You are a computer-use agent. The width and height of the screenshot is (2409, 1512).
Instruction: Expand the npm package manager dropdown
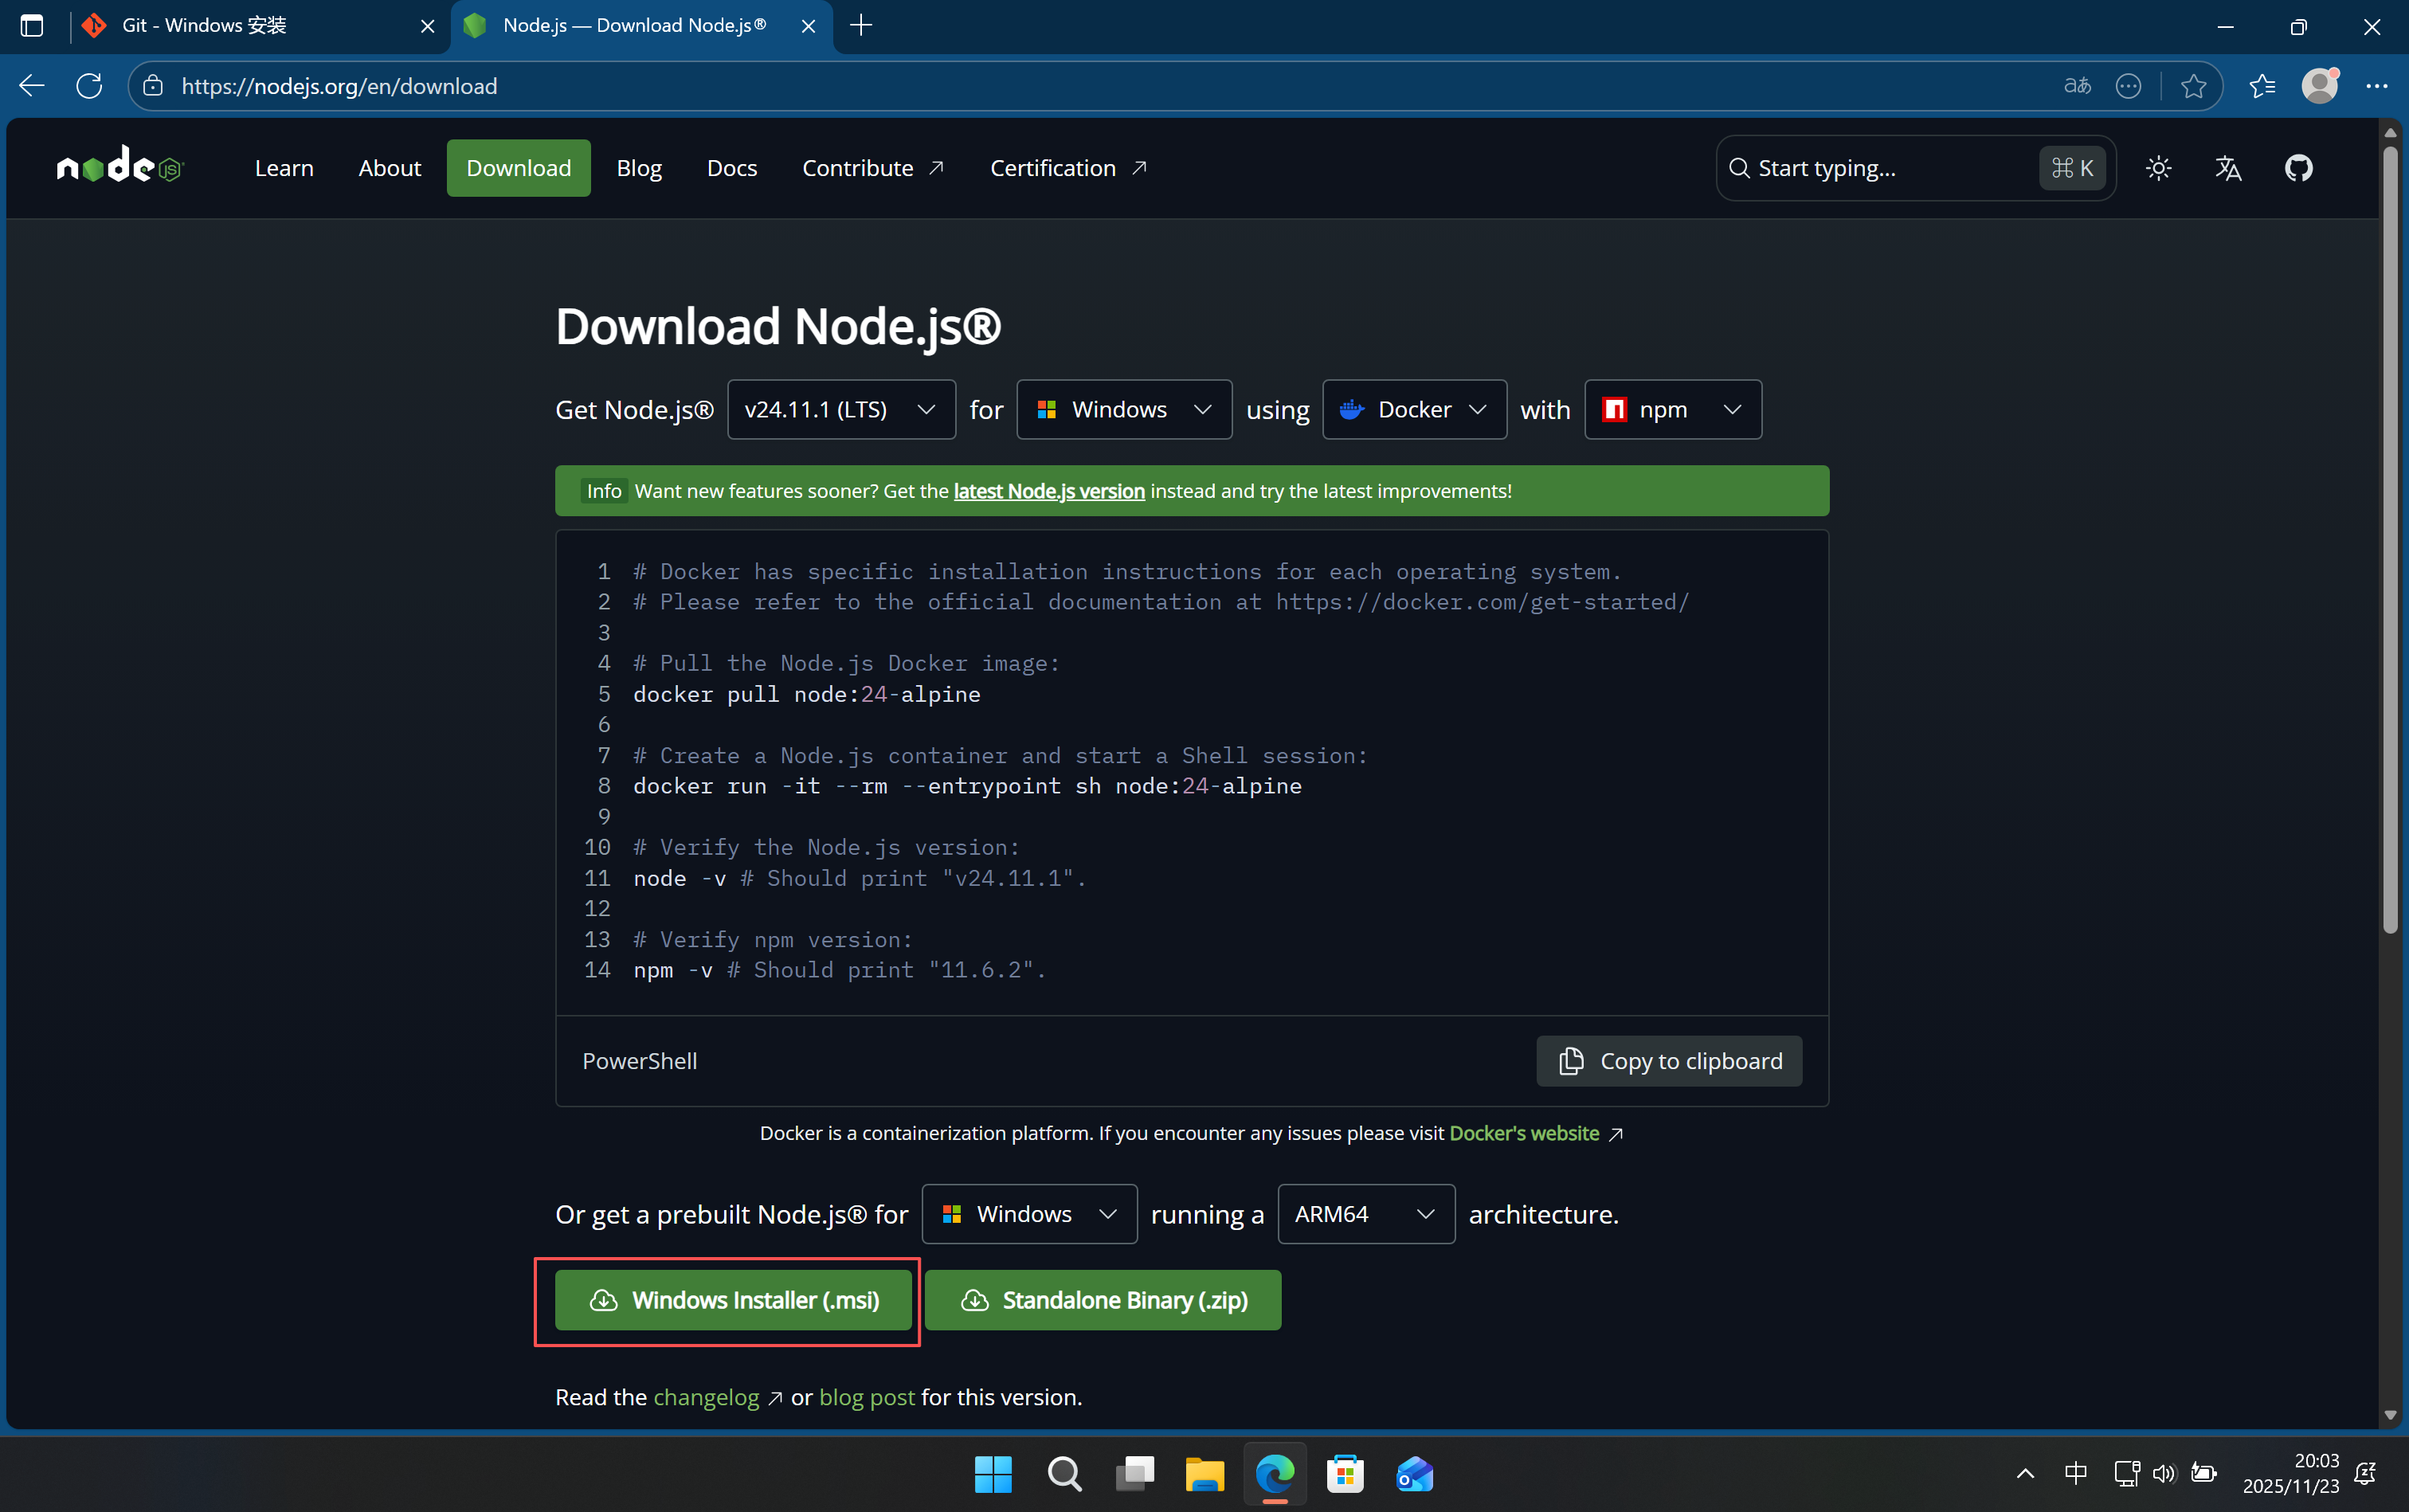pyautogui.click(x=1673, y=409)
